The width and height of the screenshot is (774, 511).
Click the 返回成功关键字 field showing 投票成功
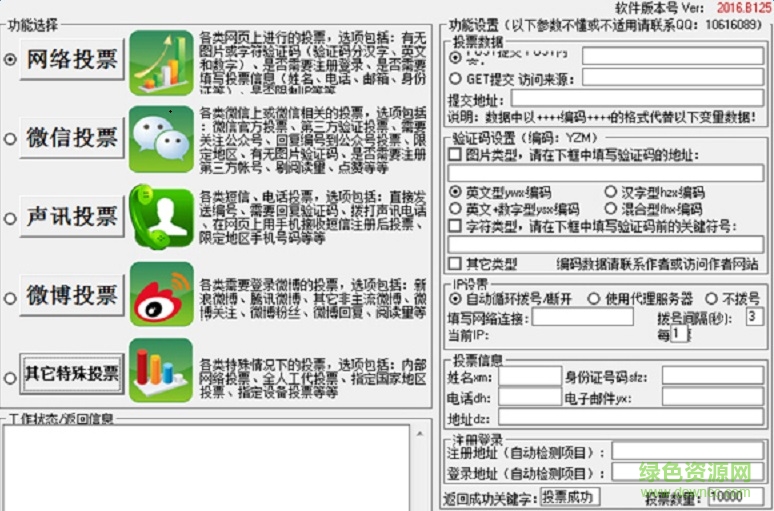click(570, 496)
